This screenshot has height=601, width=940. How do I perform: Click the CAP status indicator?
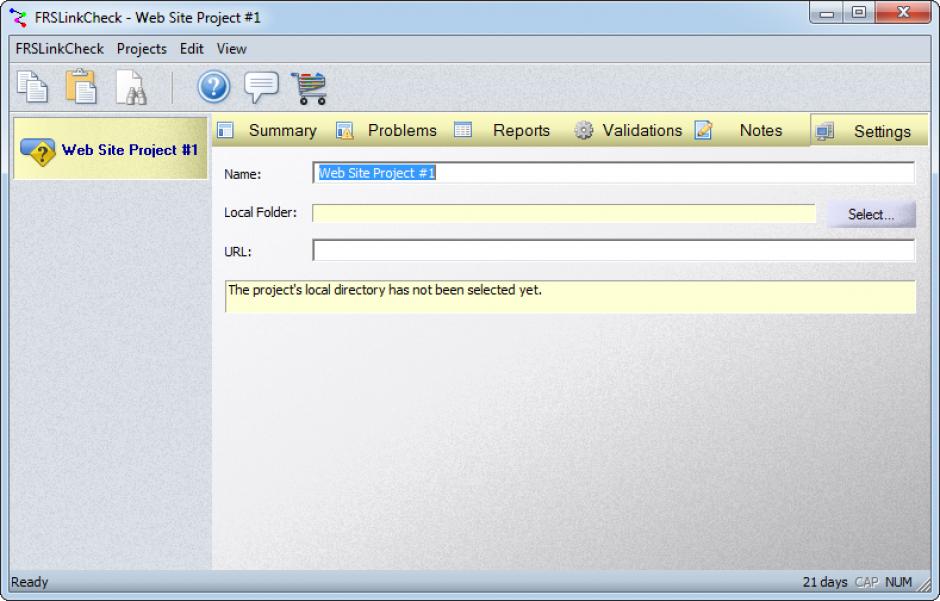(x=866, y=582)
